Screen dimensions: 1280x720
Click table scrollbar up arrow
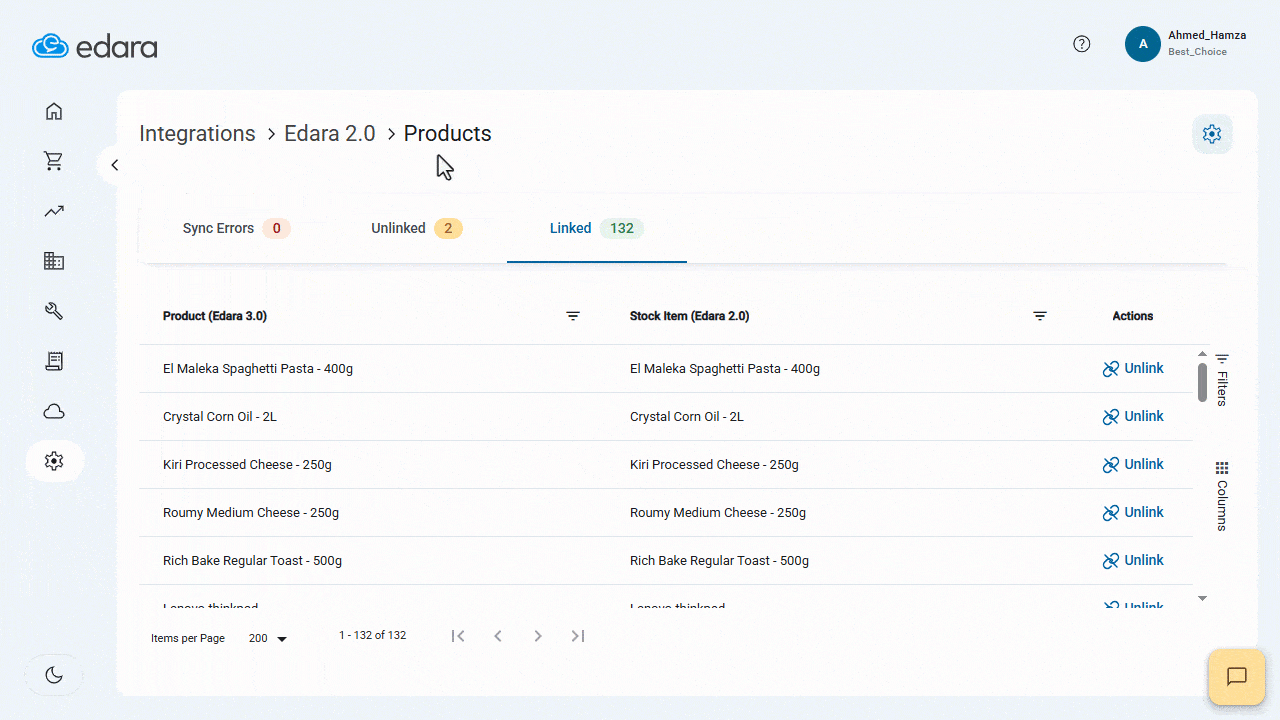coord(1202,354)
